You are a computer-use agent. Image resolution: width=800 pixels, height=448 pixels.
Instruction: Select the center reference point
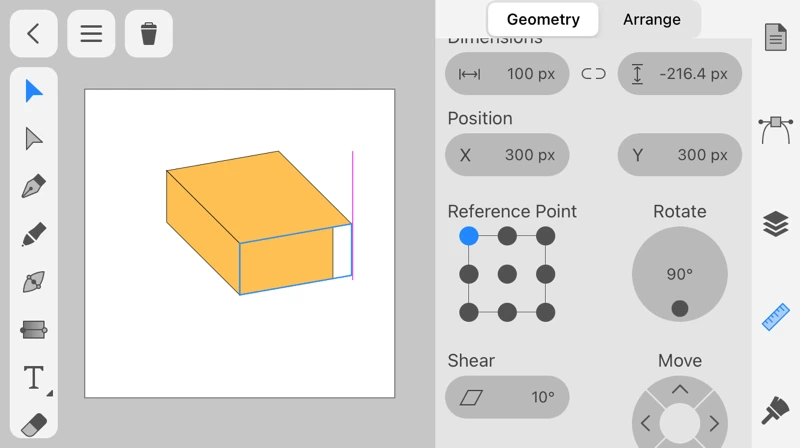point(507,274)
